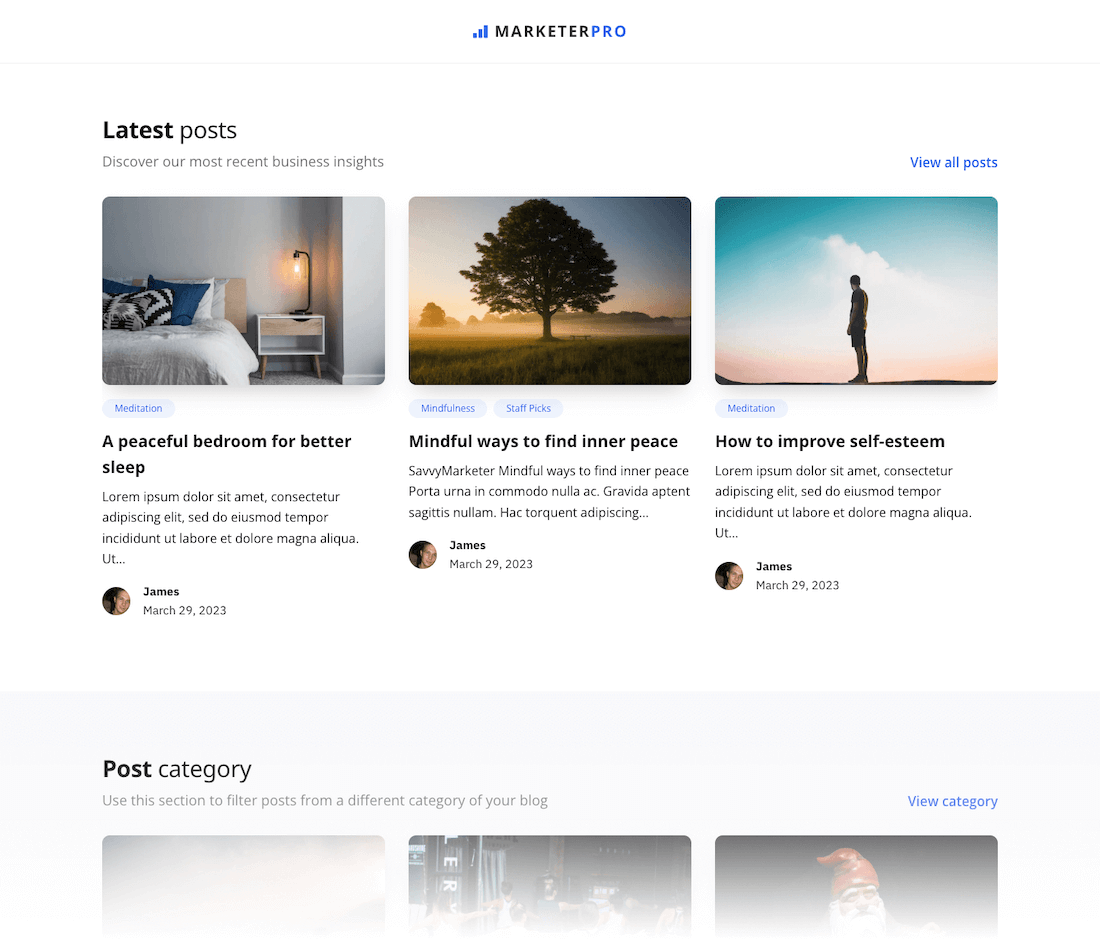
Task: Open 'Mindful ways to find inner peace' title
Action: 543,441
